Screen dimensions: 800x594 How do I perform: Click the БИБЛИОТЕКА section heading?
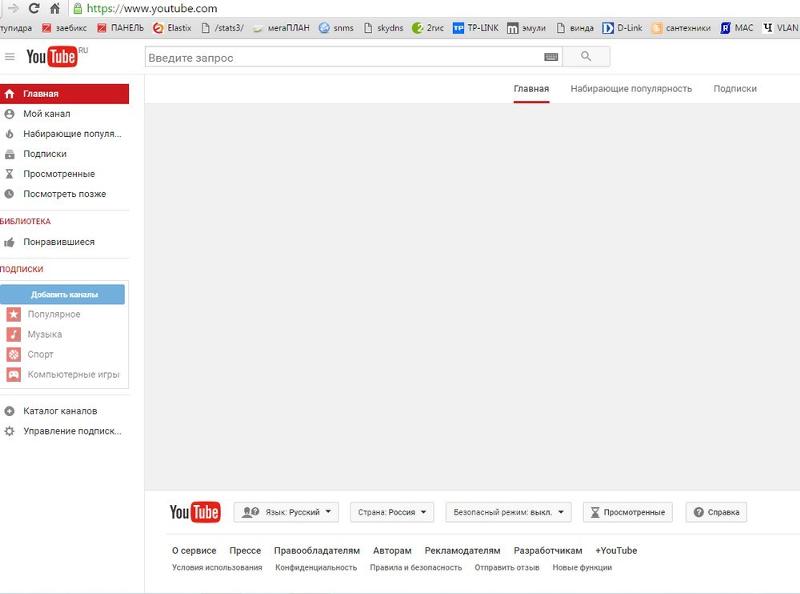pos(26,221)
